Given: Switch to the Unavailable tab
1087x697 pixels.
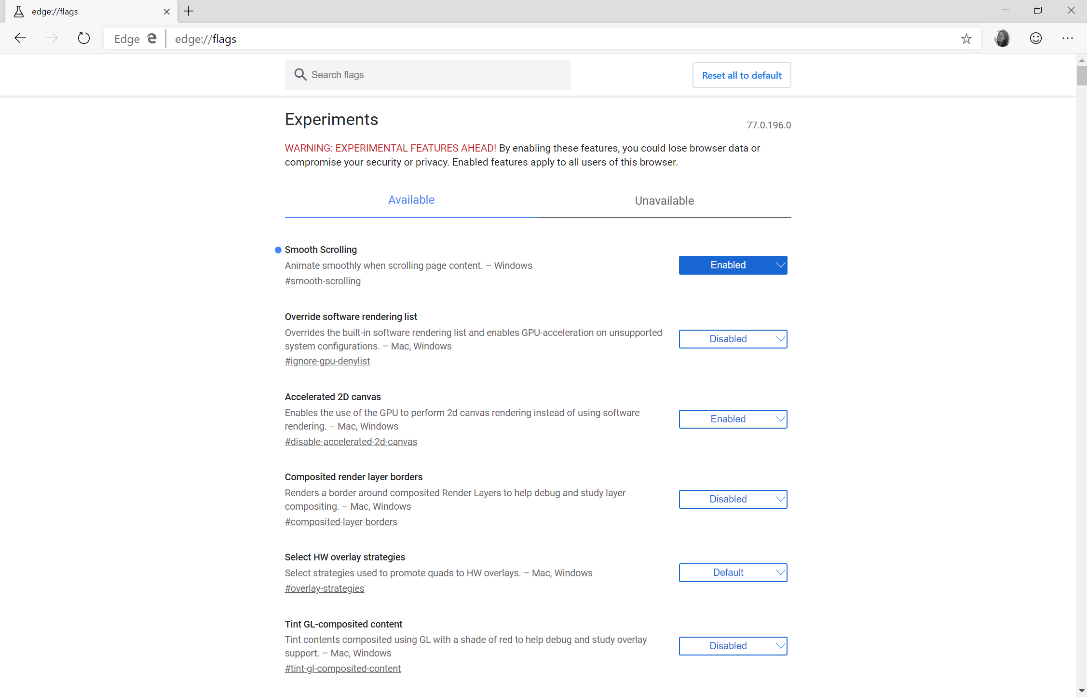Looking at the screenshot, I should [x=664, y=200].
